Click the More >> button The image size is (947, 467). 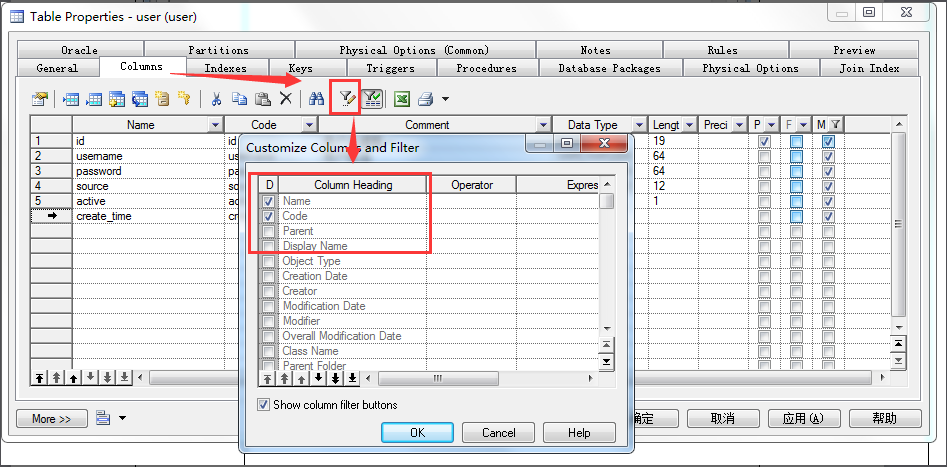[52, 419]
